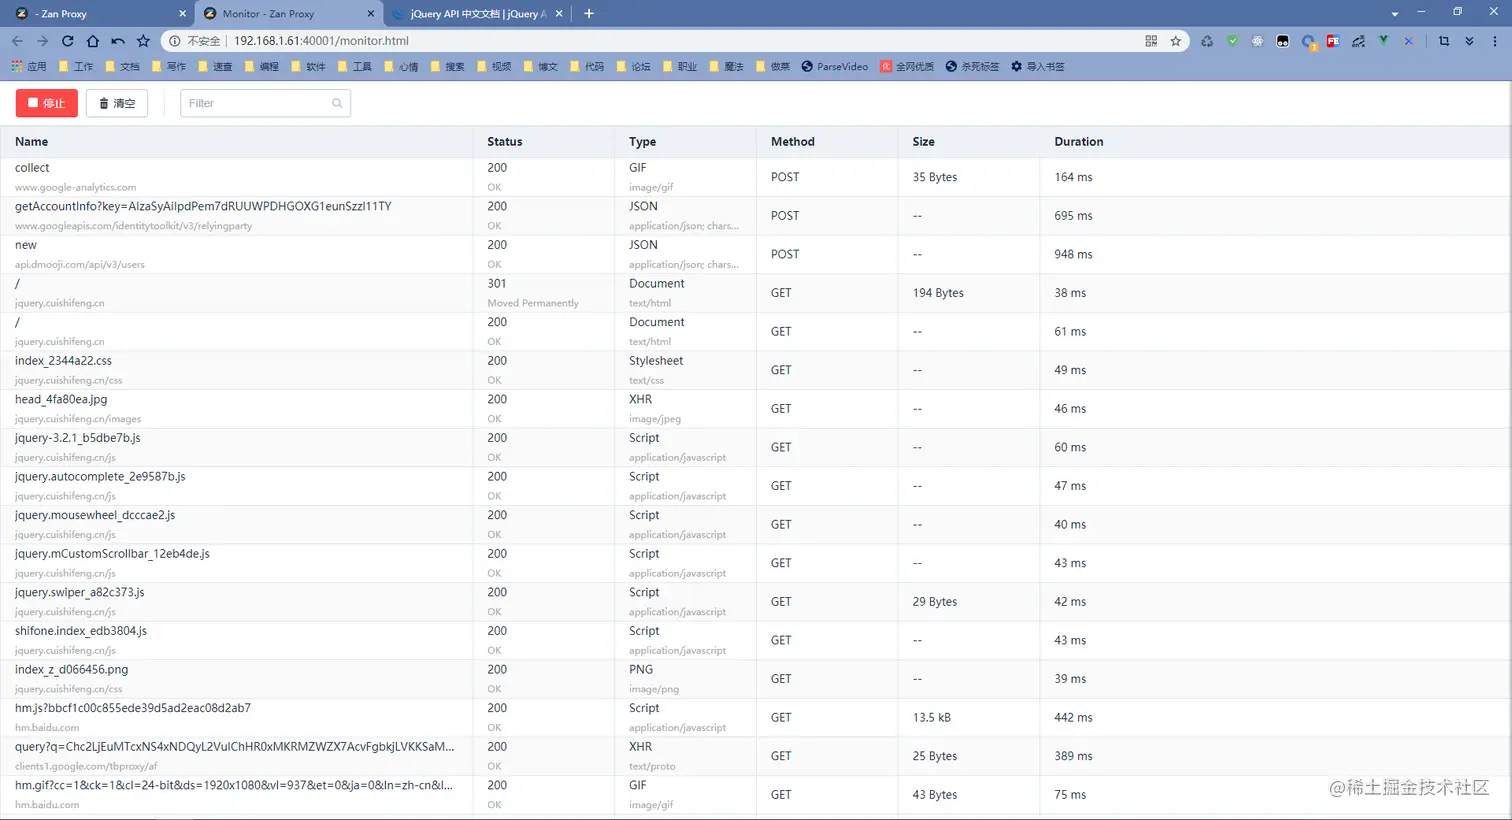Open the 杀死标签 bookmark
This screenshot has height=820, width=1512.
click(972, 66)
